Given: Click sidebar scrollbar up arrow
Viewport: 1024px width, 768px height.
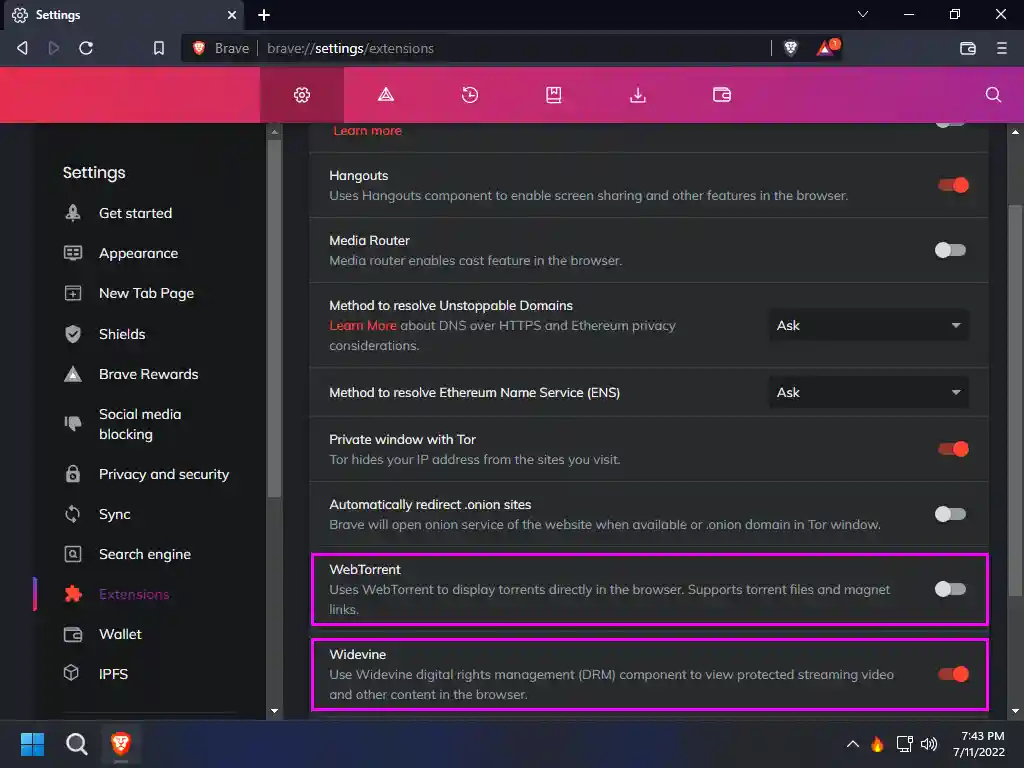Looking at the screenshot, I should tap(274, 132).
